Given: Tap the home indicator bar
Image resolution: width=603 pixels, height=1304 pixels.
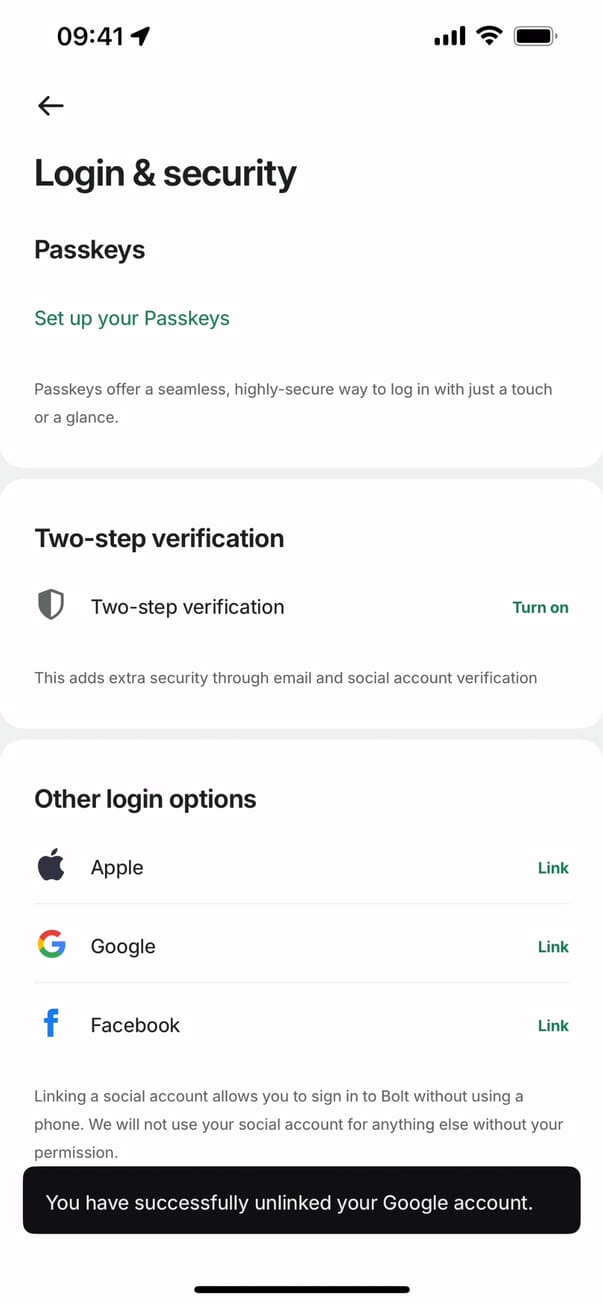Looking at the screenshot, I should pyautogui.click(x=301, y=1290).
